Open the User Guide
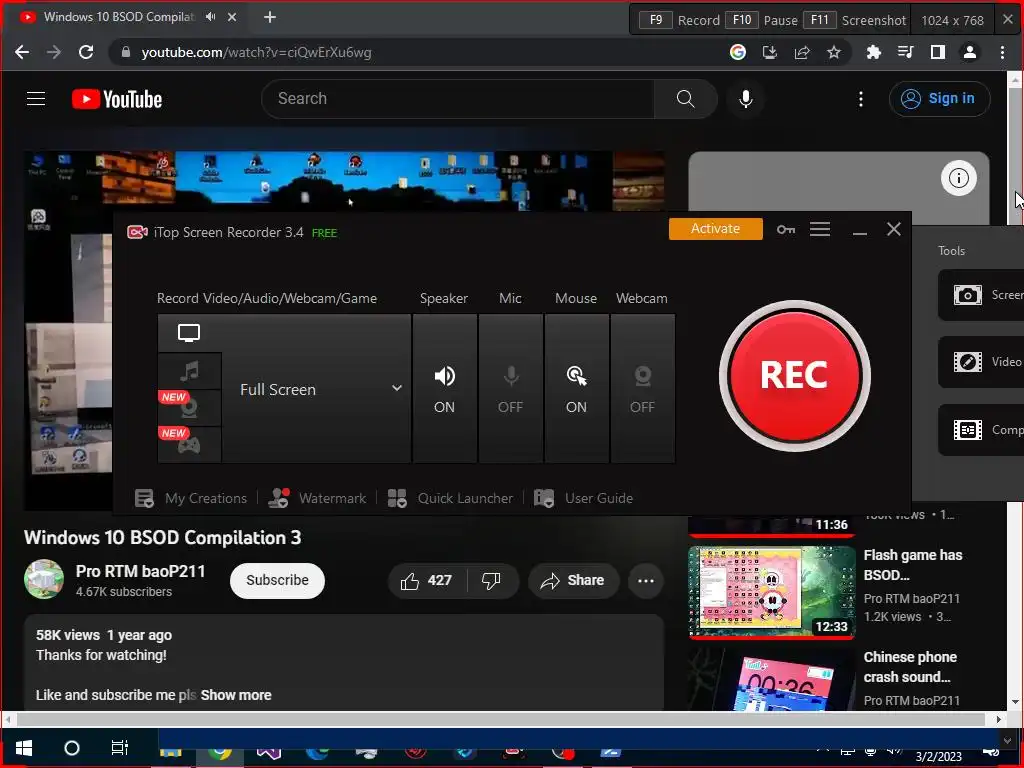This screenshot has height=768, width=1024. tap(583, 498)
